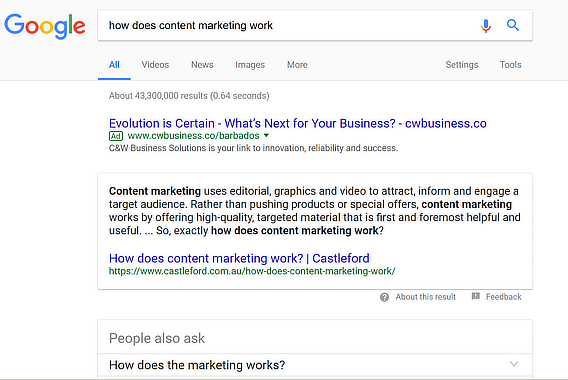Select the All tab
This screenshot has height=380, width=568.
(x=114, y=65)
